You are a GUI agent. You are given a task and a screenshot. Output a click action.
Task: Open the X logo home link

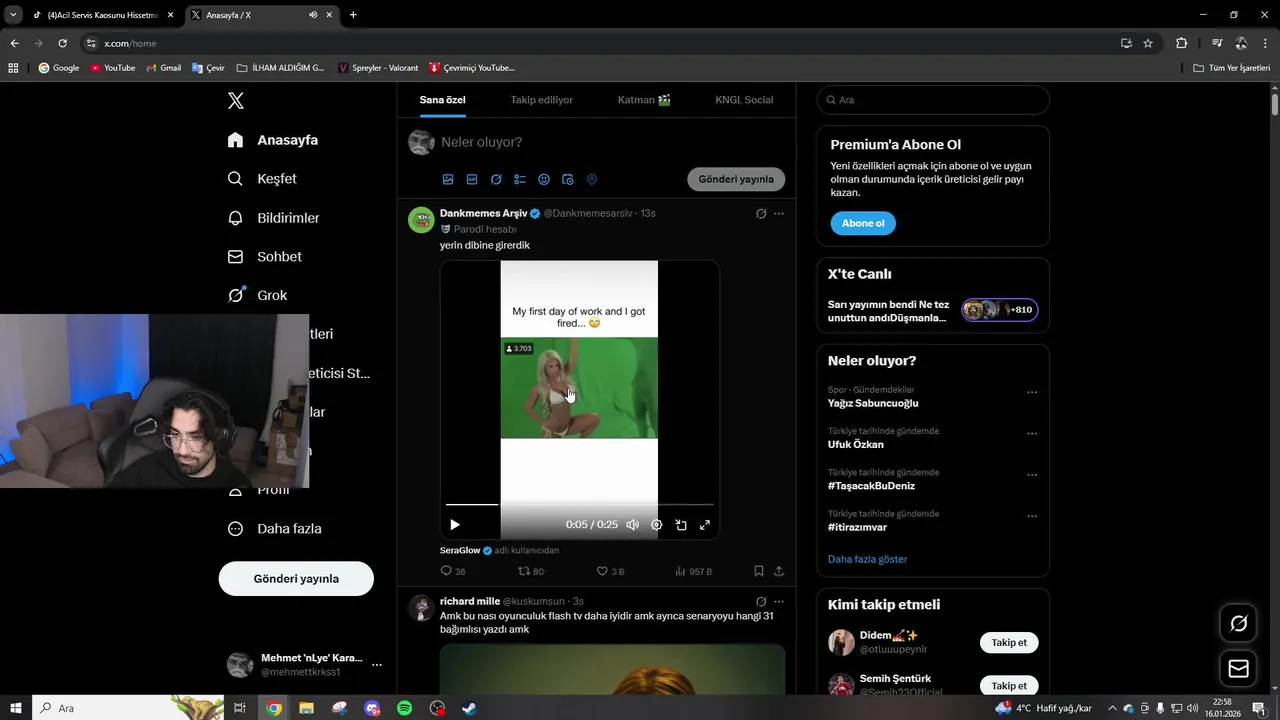click(x=235, y=101)
